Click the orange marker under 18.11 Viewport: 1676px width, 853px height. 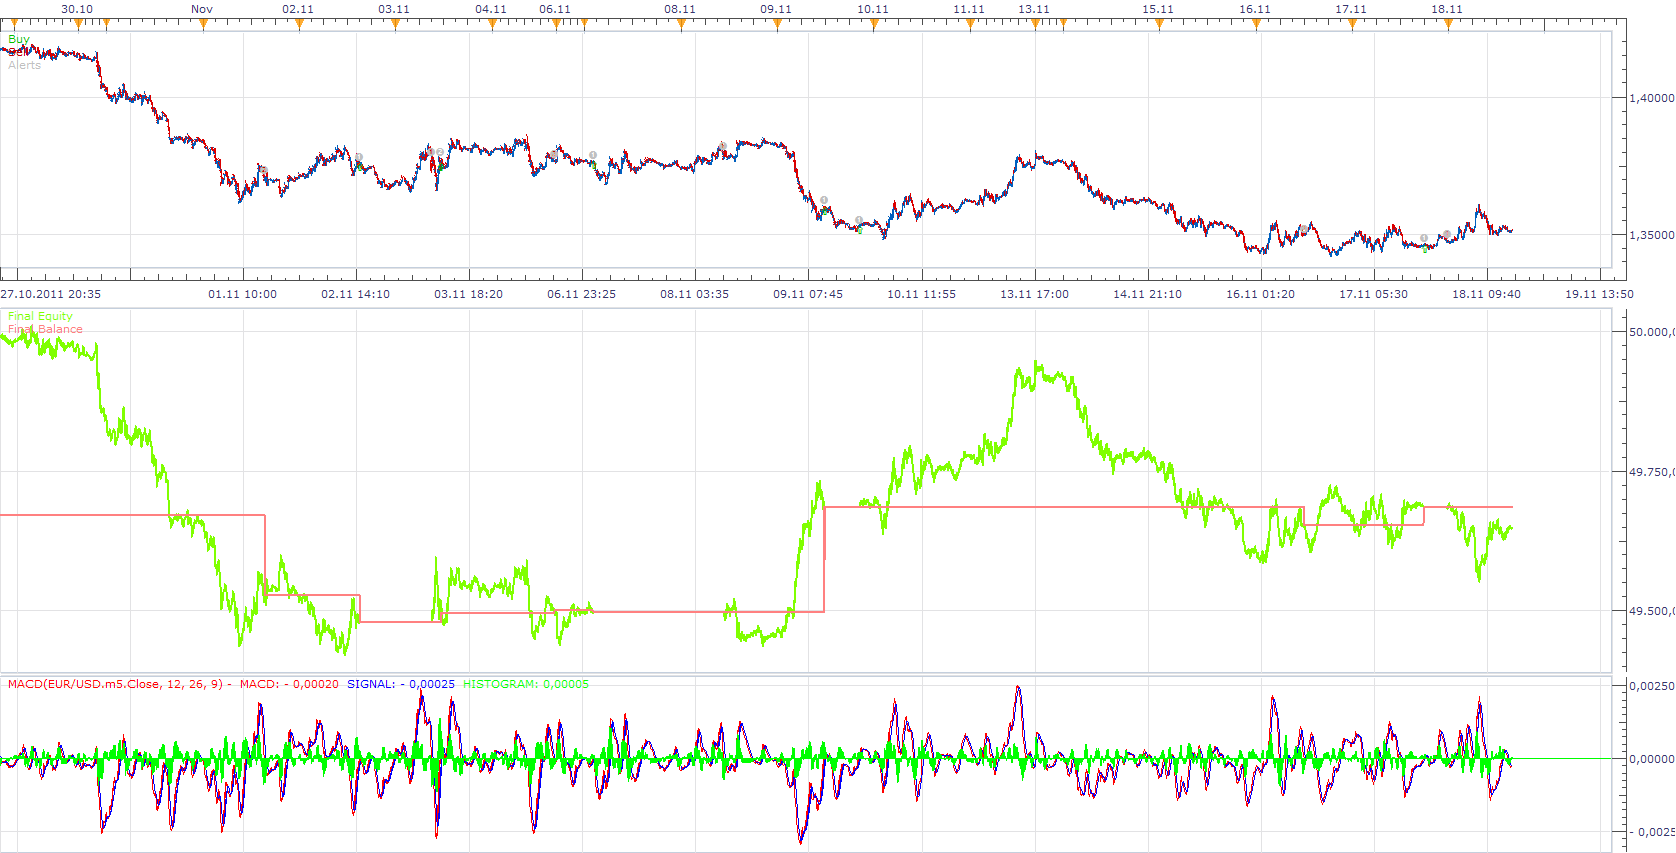(1448, 24)
